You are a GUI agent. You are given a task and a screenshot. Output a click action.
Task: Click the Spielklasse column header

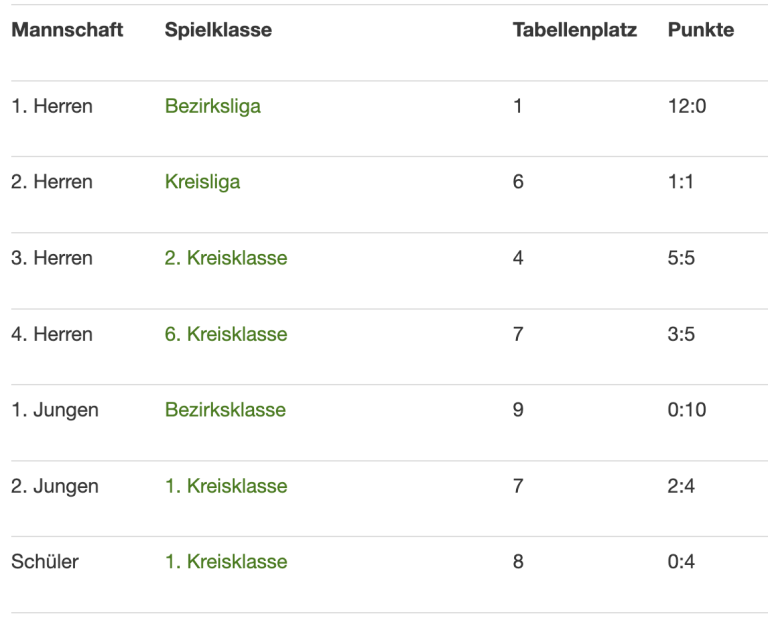[218, 30]
